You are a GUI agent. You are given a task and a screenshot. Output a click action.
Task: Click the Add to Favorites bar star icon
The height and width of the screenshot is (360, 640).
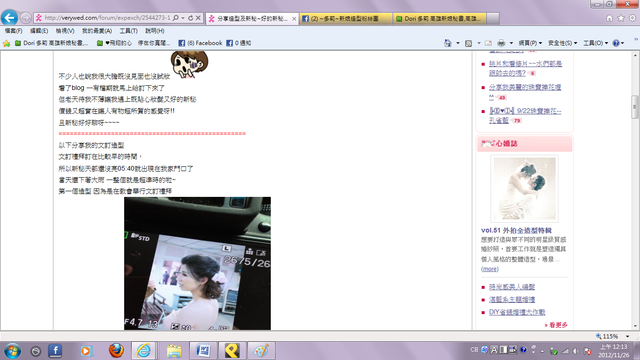pyautogui.click(x=7, y=43)
